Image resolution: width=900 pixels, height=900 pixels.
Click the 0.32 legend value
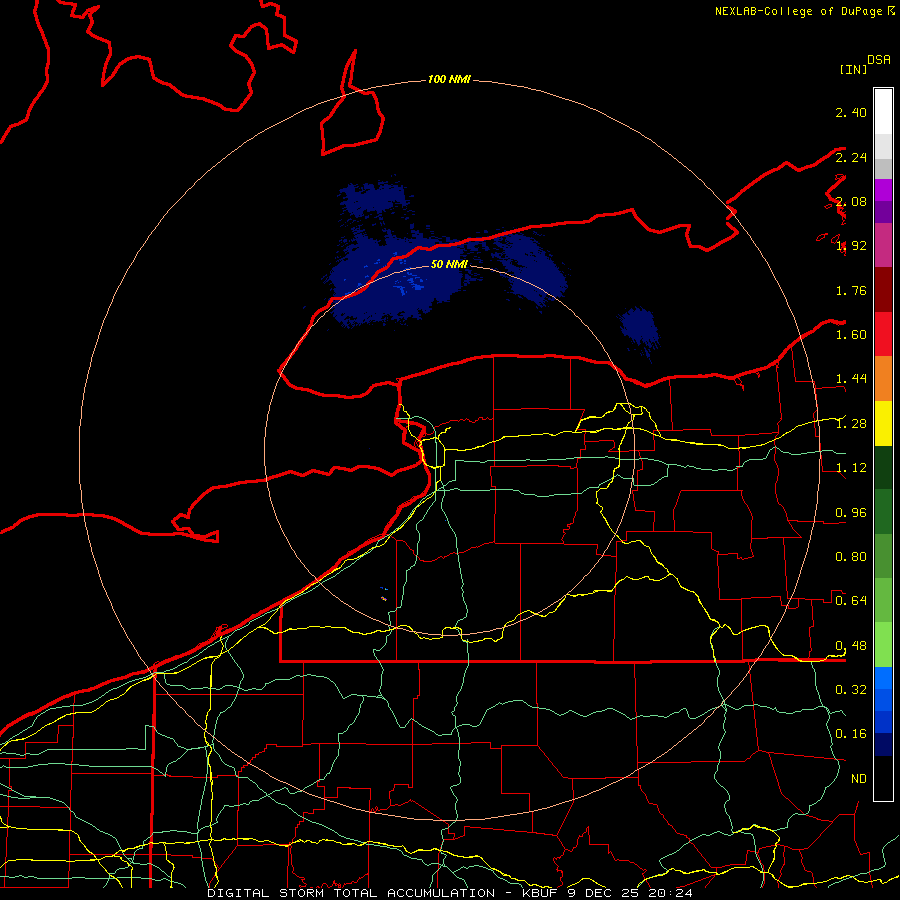click(x=851, y=690)
